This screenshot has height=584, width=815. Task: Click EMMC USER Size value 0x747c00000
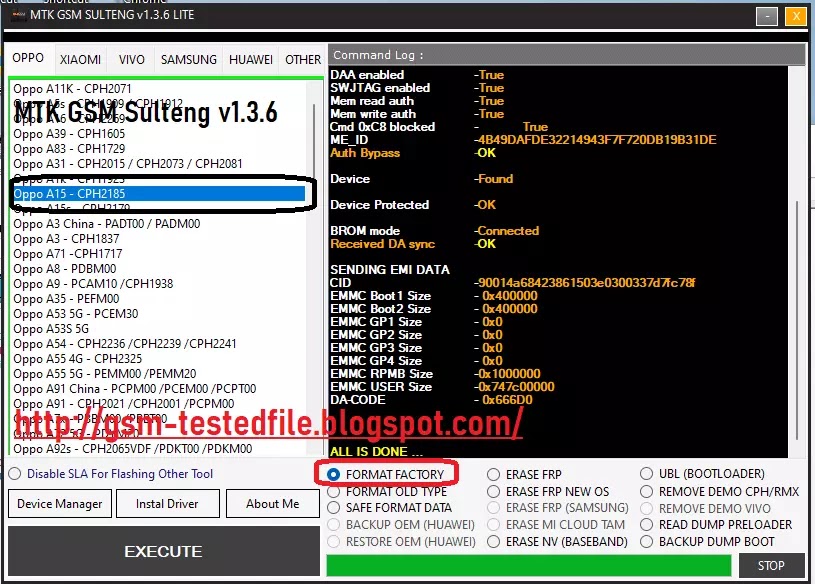(x=514, y=387)
